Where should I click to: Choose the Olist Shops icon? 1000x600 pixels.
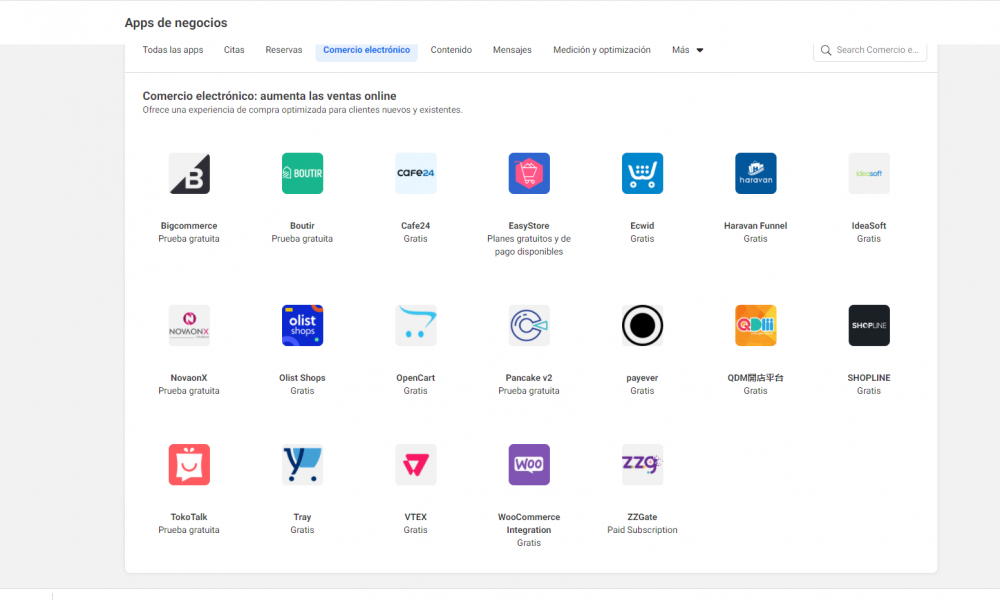pos(302,325)
